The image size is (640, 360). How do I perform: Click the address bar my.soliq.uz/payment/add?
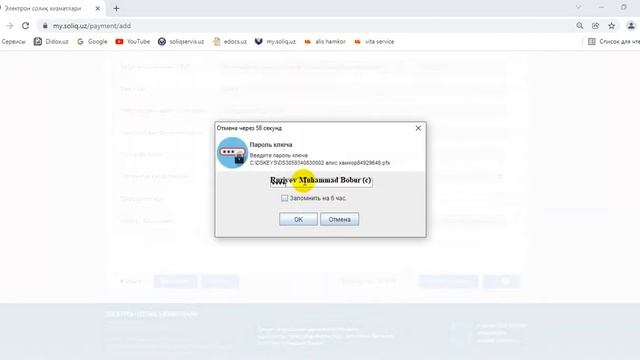[92, 26]
